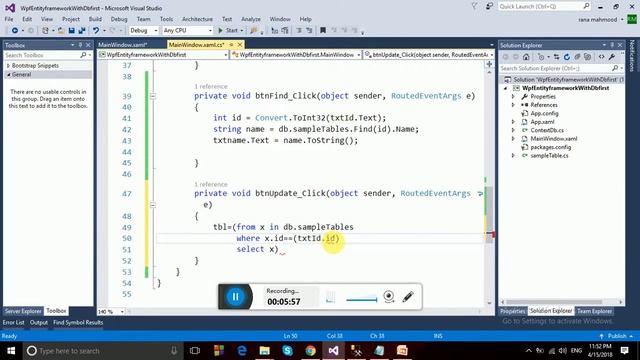Click the New Project toolbar icon
Screen dimensions: 640x360
(x=45, y=31)
